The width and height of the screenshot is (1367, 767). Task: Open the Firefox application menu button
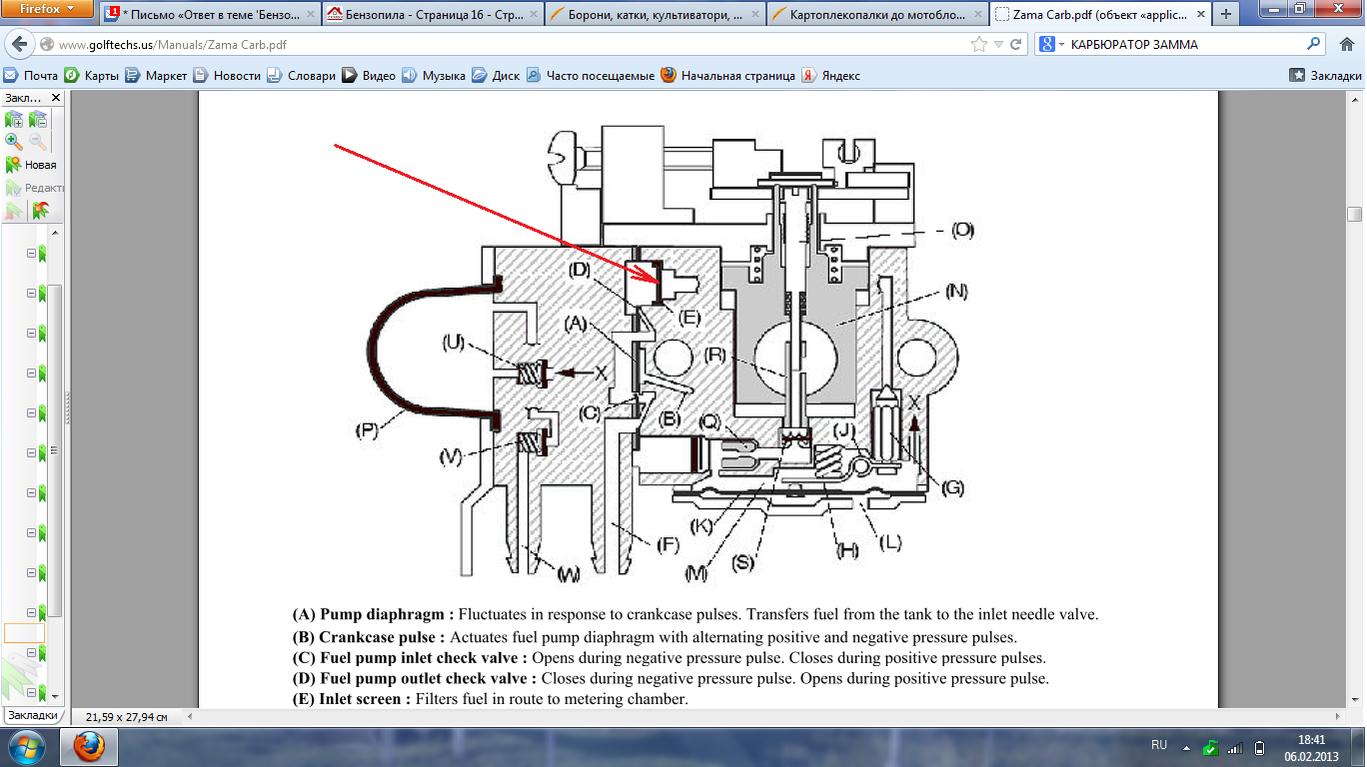(48, 9)
